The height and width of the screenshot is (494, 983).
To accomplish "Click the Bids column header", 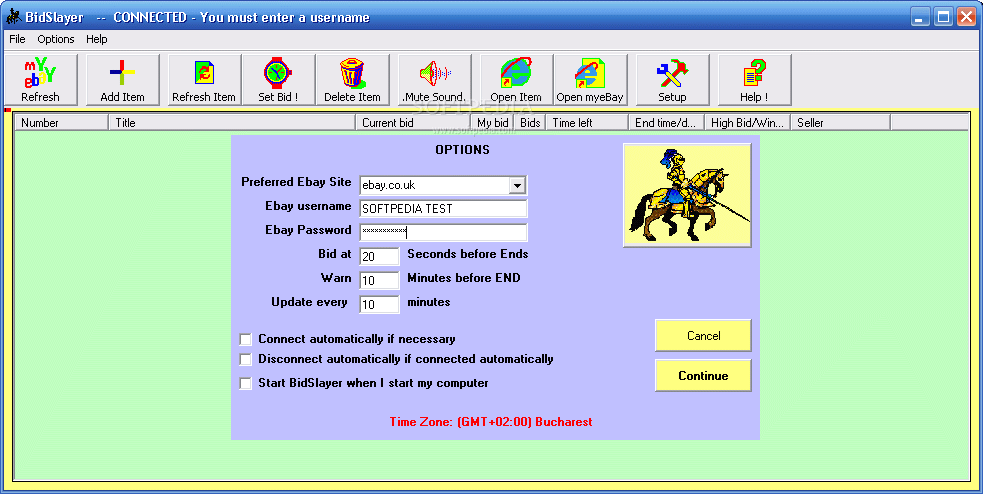I will (x=530, y=123).
